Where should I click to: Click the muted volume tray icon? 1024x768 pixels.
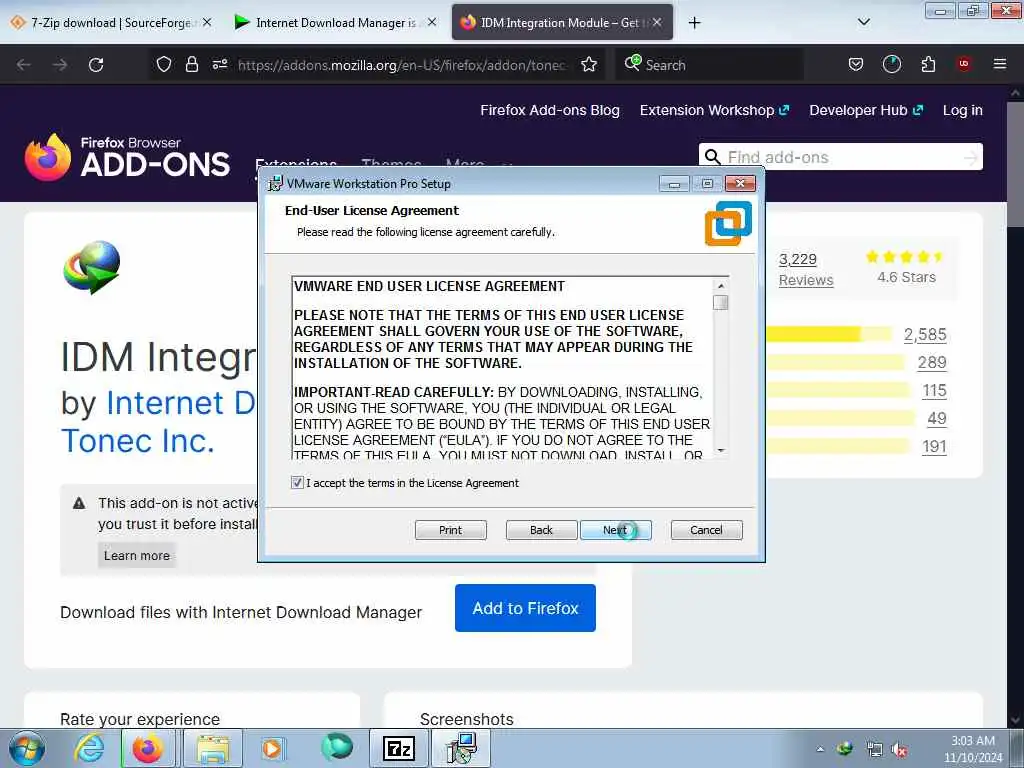click(x=900, y=750)
